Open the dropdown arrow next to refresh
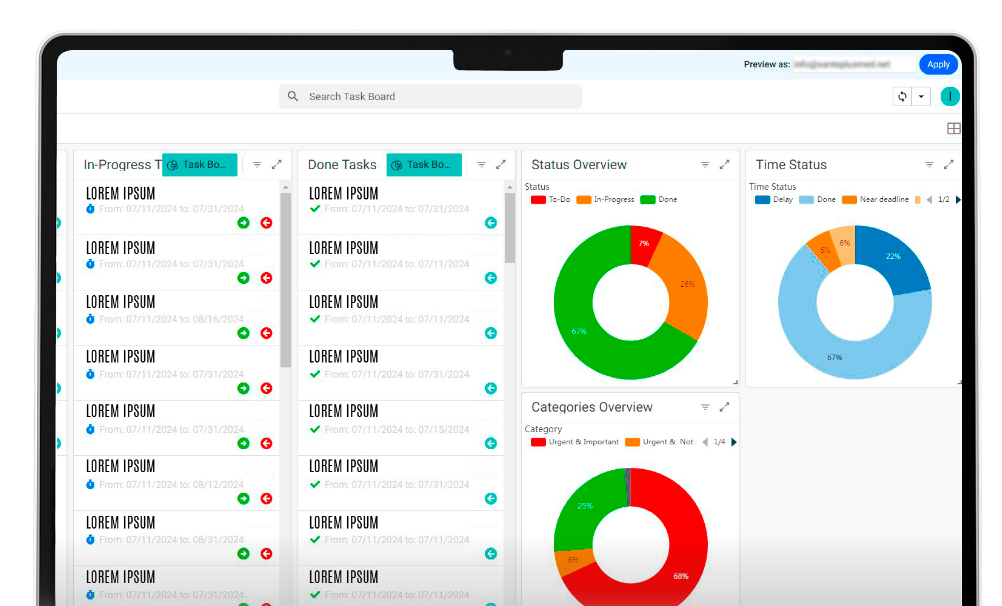The image size is (1002, 606). click(x=921, y=96)
